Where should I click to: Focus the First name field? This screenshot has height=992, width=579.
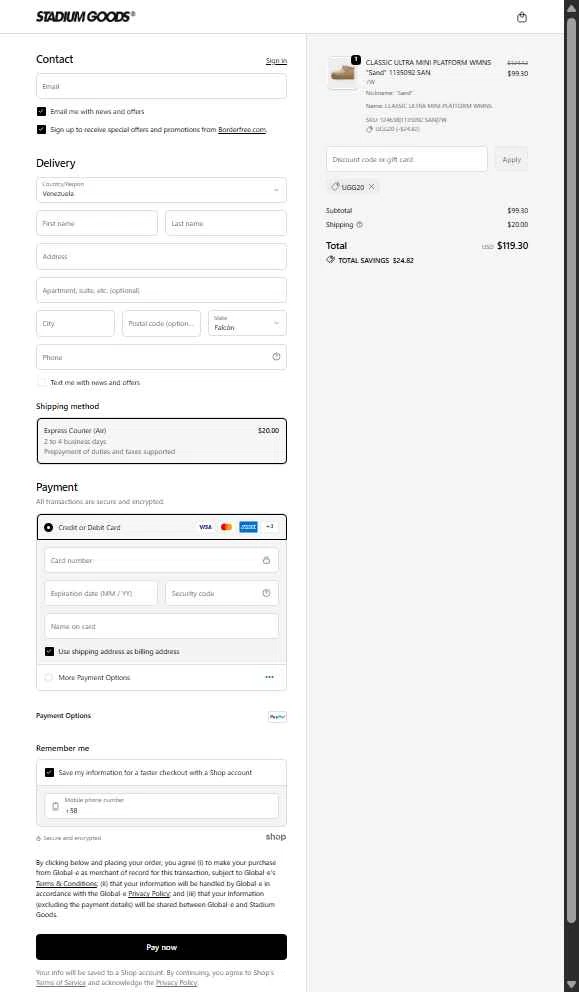click(x=97, y=223)
